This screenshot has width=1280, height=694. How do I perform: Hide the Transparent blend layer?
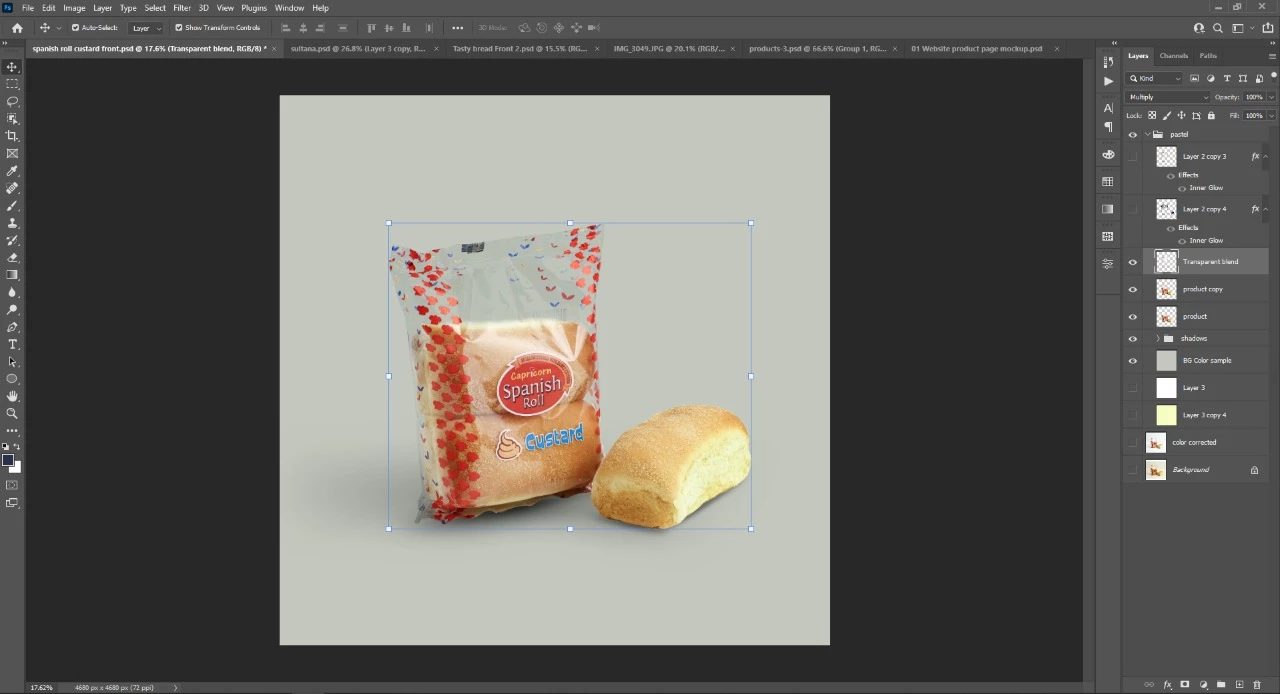tap(1133, 262)
